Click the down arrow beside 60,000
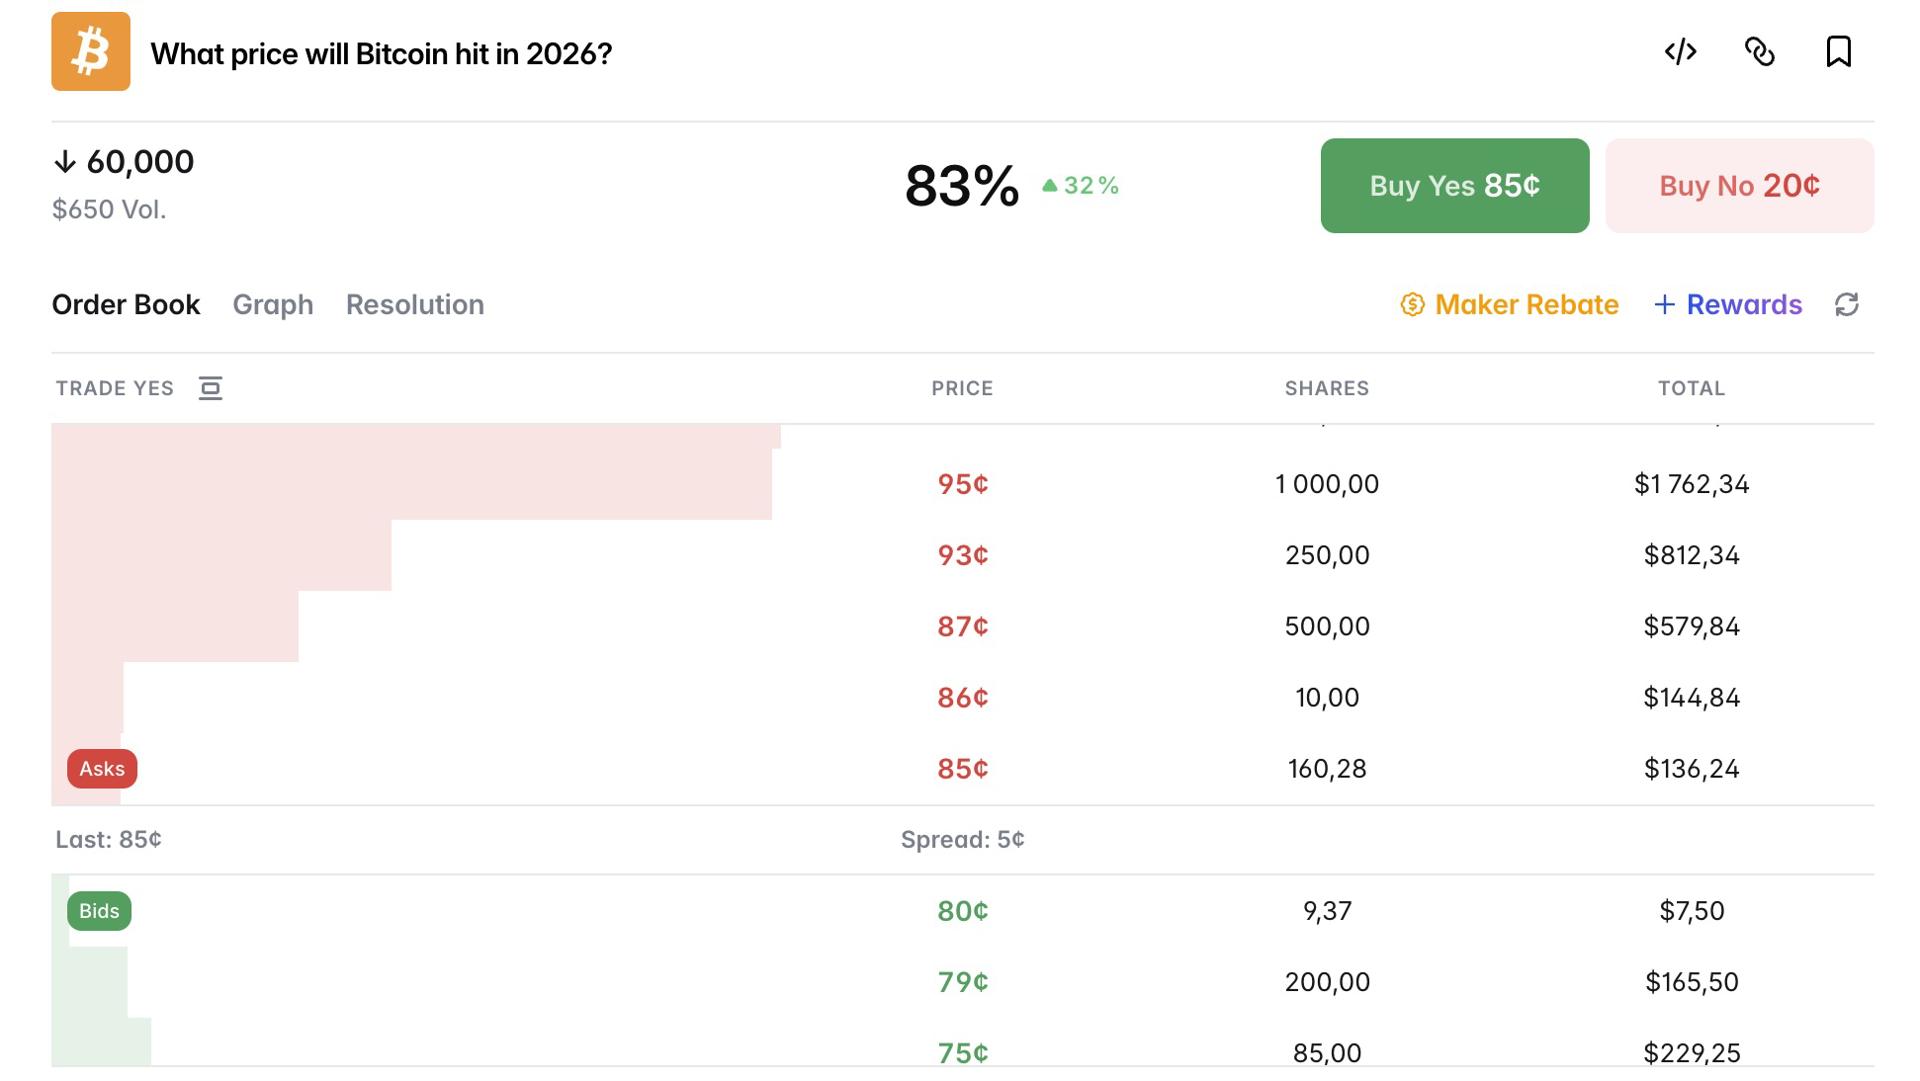 coord(65,162)
